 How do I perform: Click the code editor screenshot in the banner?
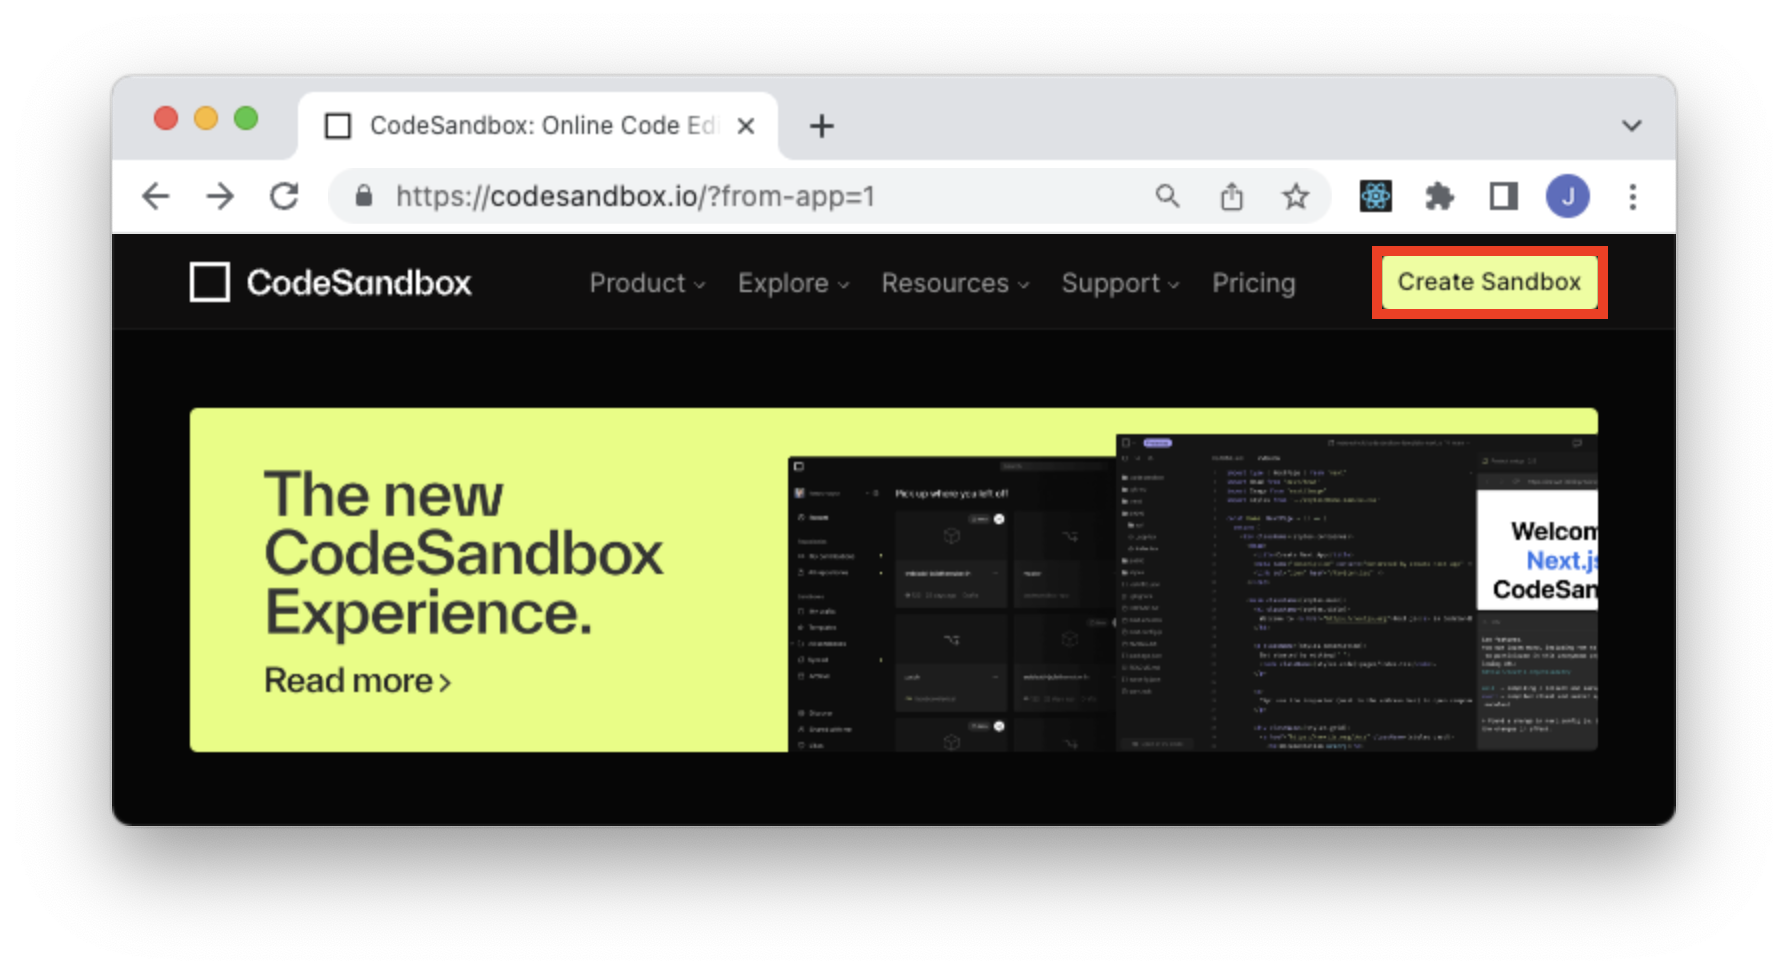1356,592
